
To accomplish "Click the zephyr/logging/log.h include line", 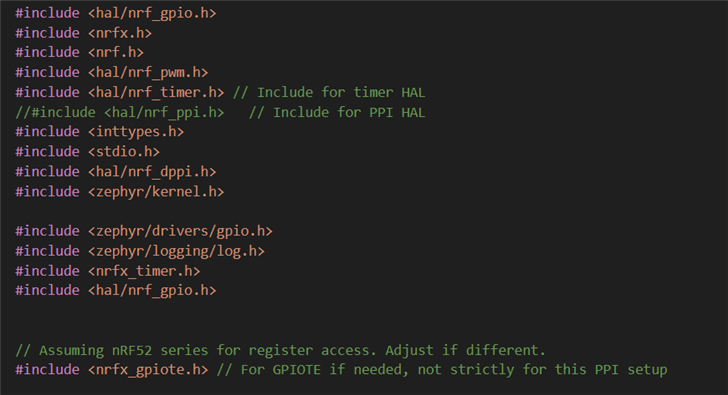I will [140, 251].
